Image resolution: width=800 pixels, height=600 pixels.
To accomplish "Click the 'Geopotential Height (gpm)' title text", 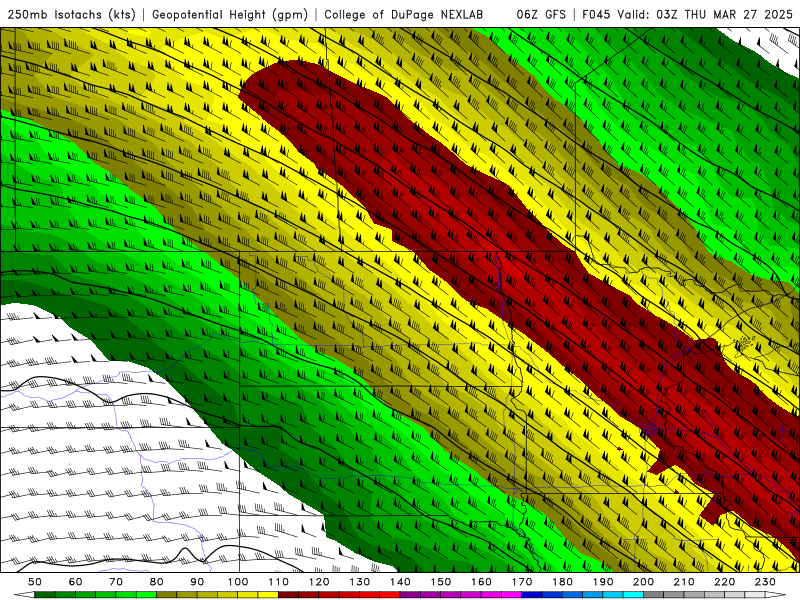I will point(230,15).
